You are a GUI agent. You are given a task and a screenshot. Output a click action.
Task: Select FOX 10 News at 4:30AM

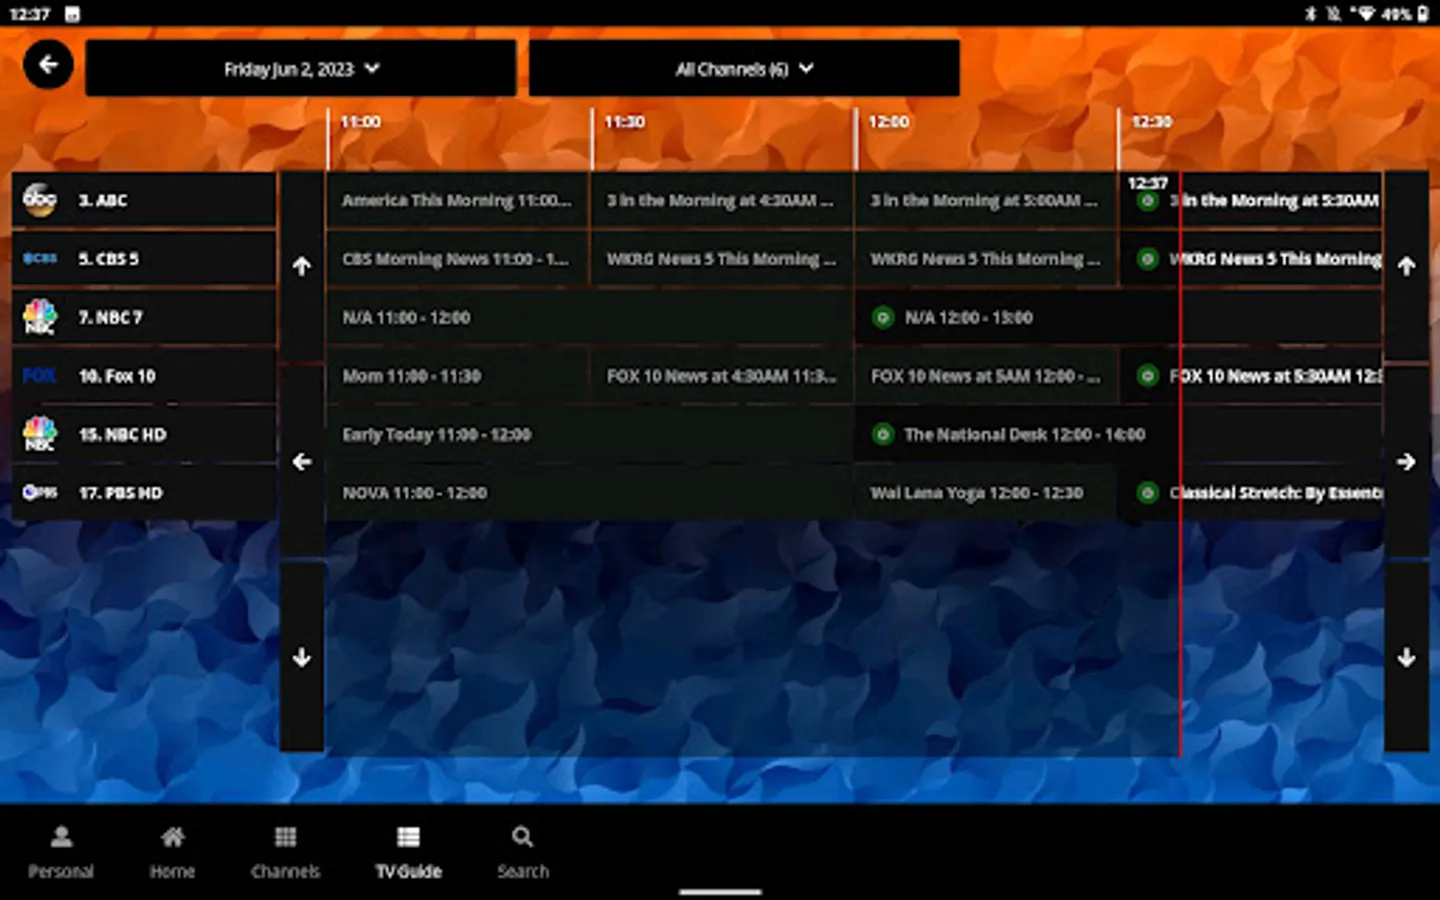tap(722, 376)
